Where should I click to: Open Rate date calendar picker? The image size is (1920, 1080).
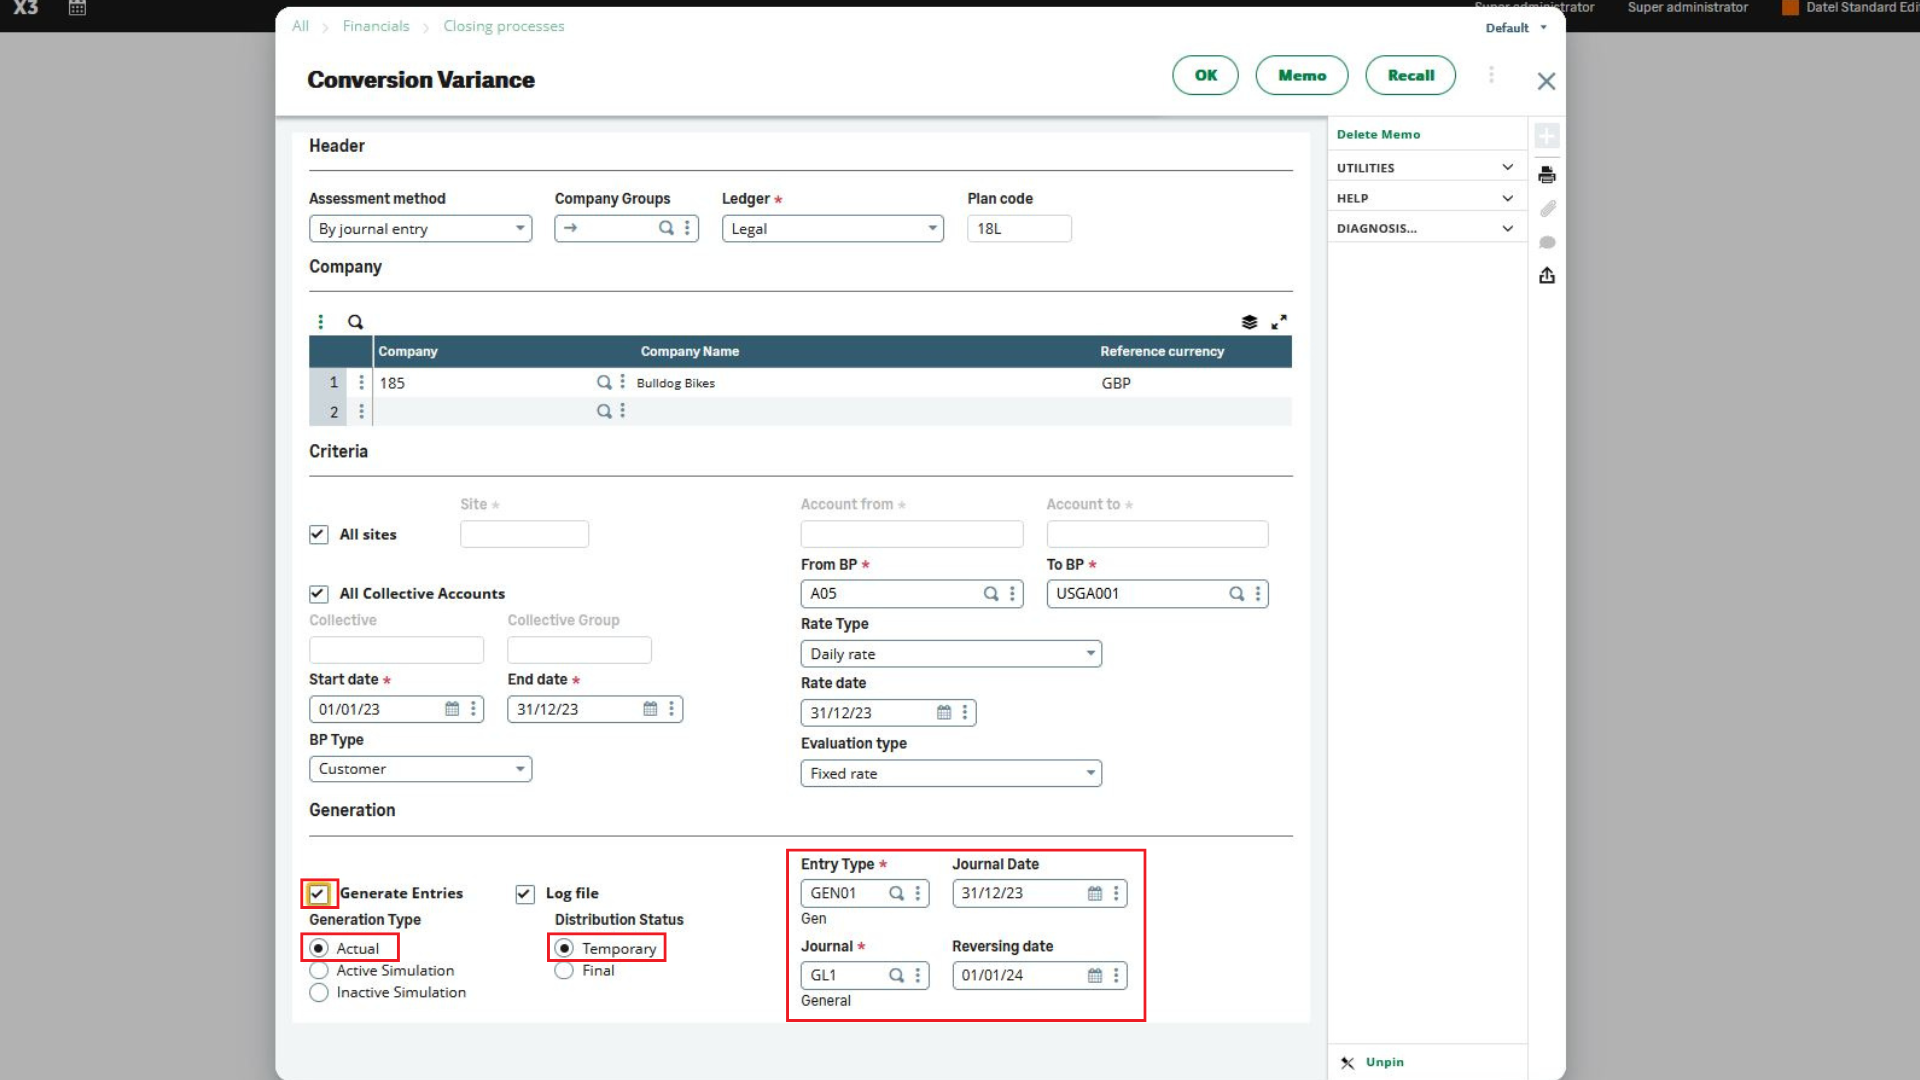pos(944,712)
